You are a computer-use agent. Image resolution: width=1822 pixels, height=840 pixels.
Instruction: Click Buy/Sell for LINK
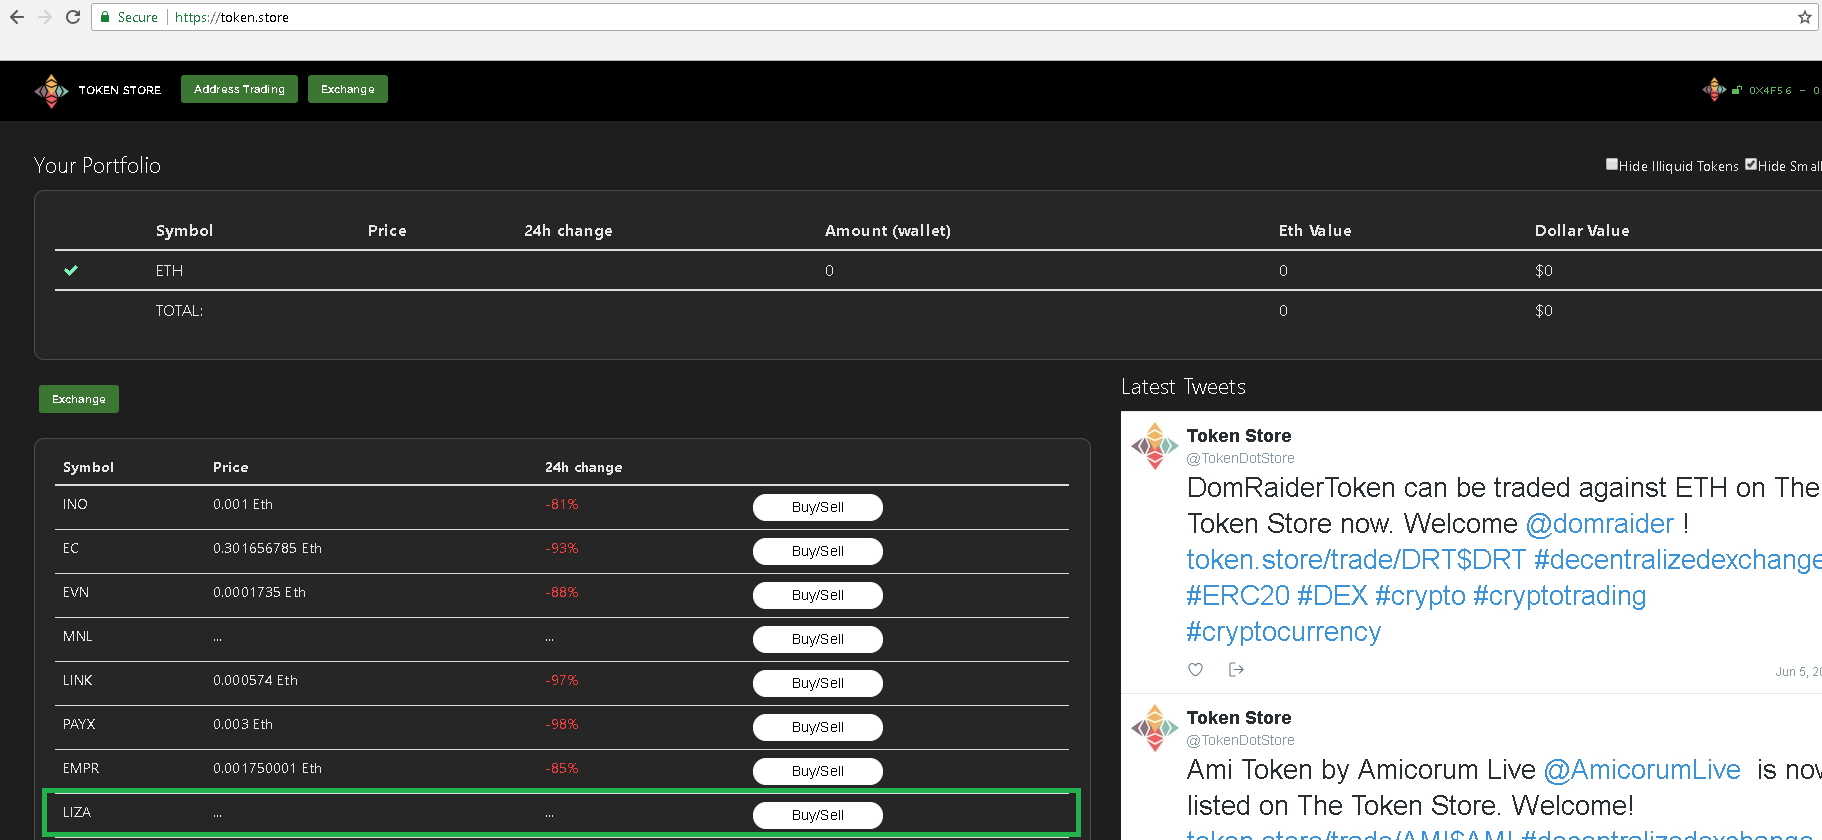tap(818, 683)
